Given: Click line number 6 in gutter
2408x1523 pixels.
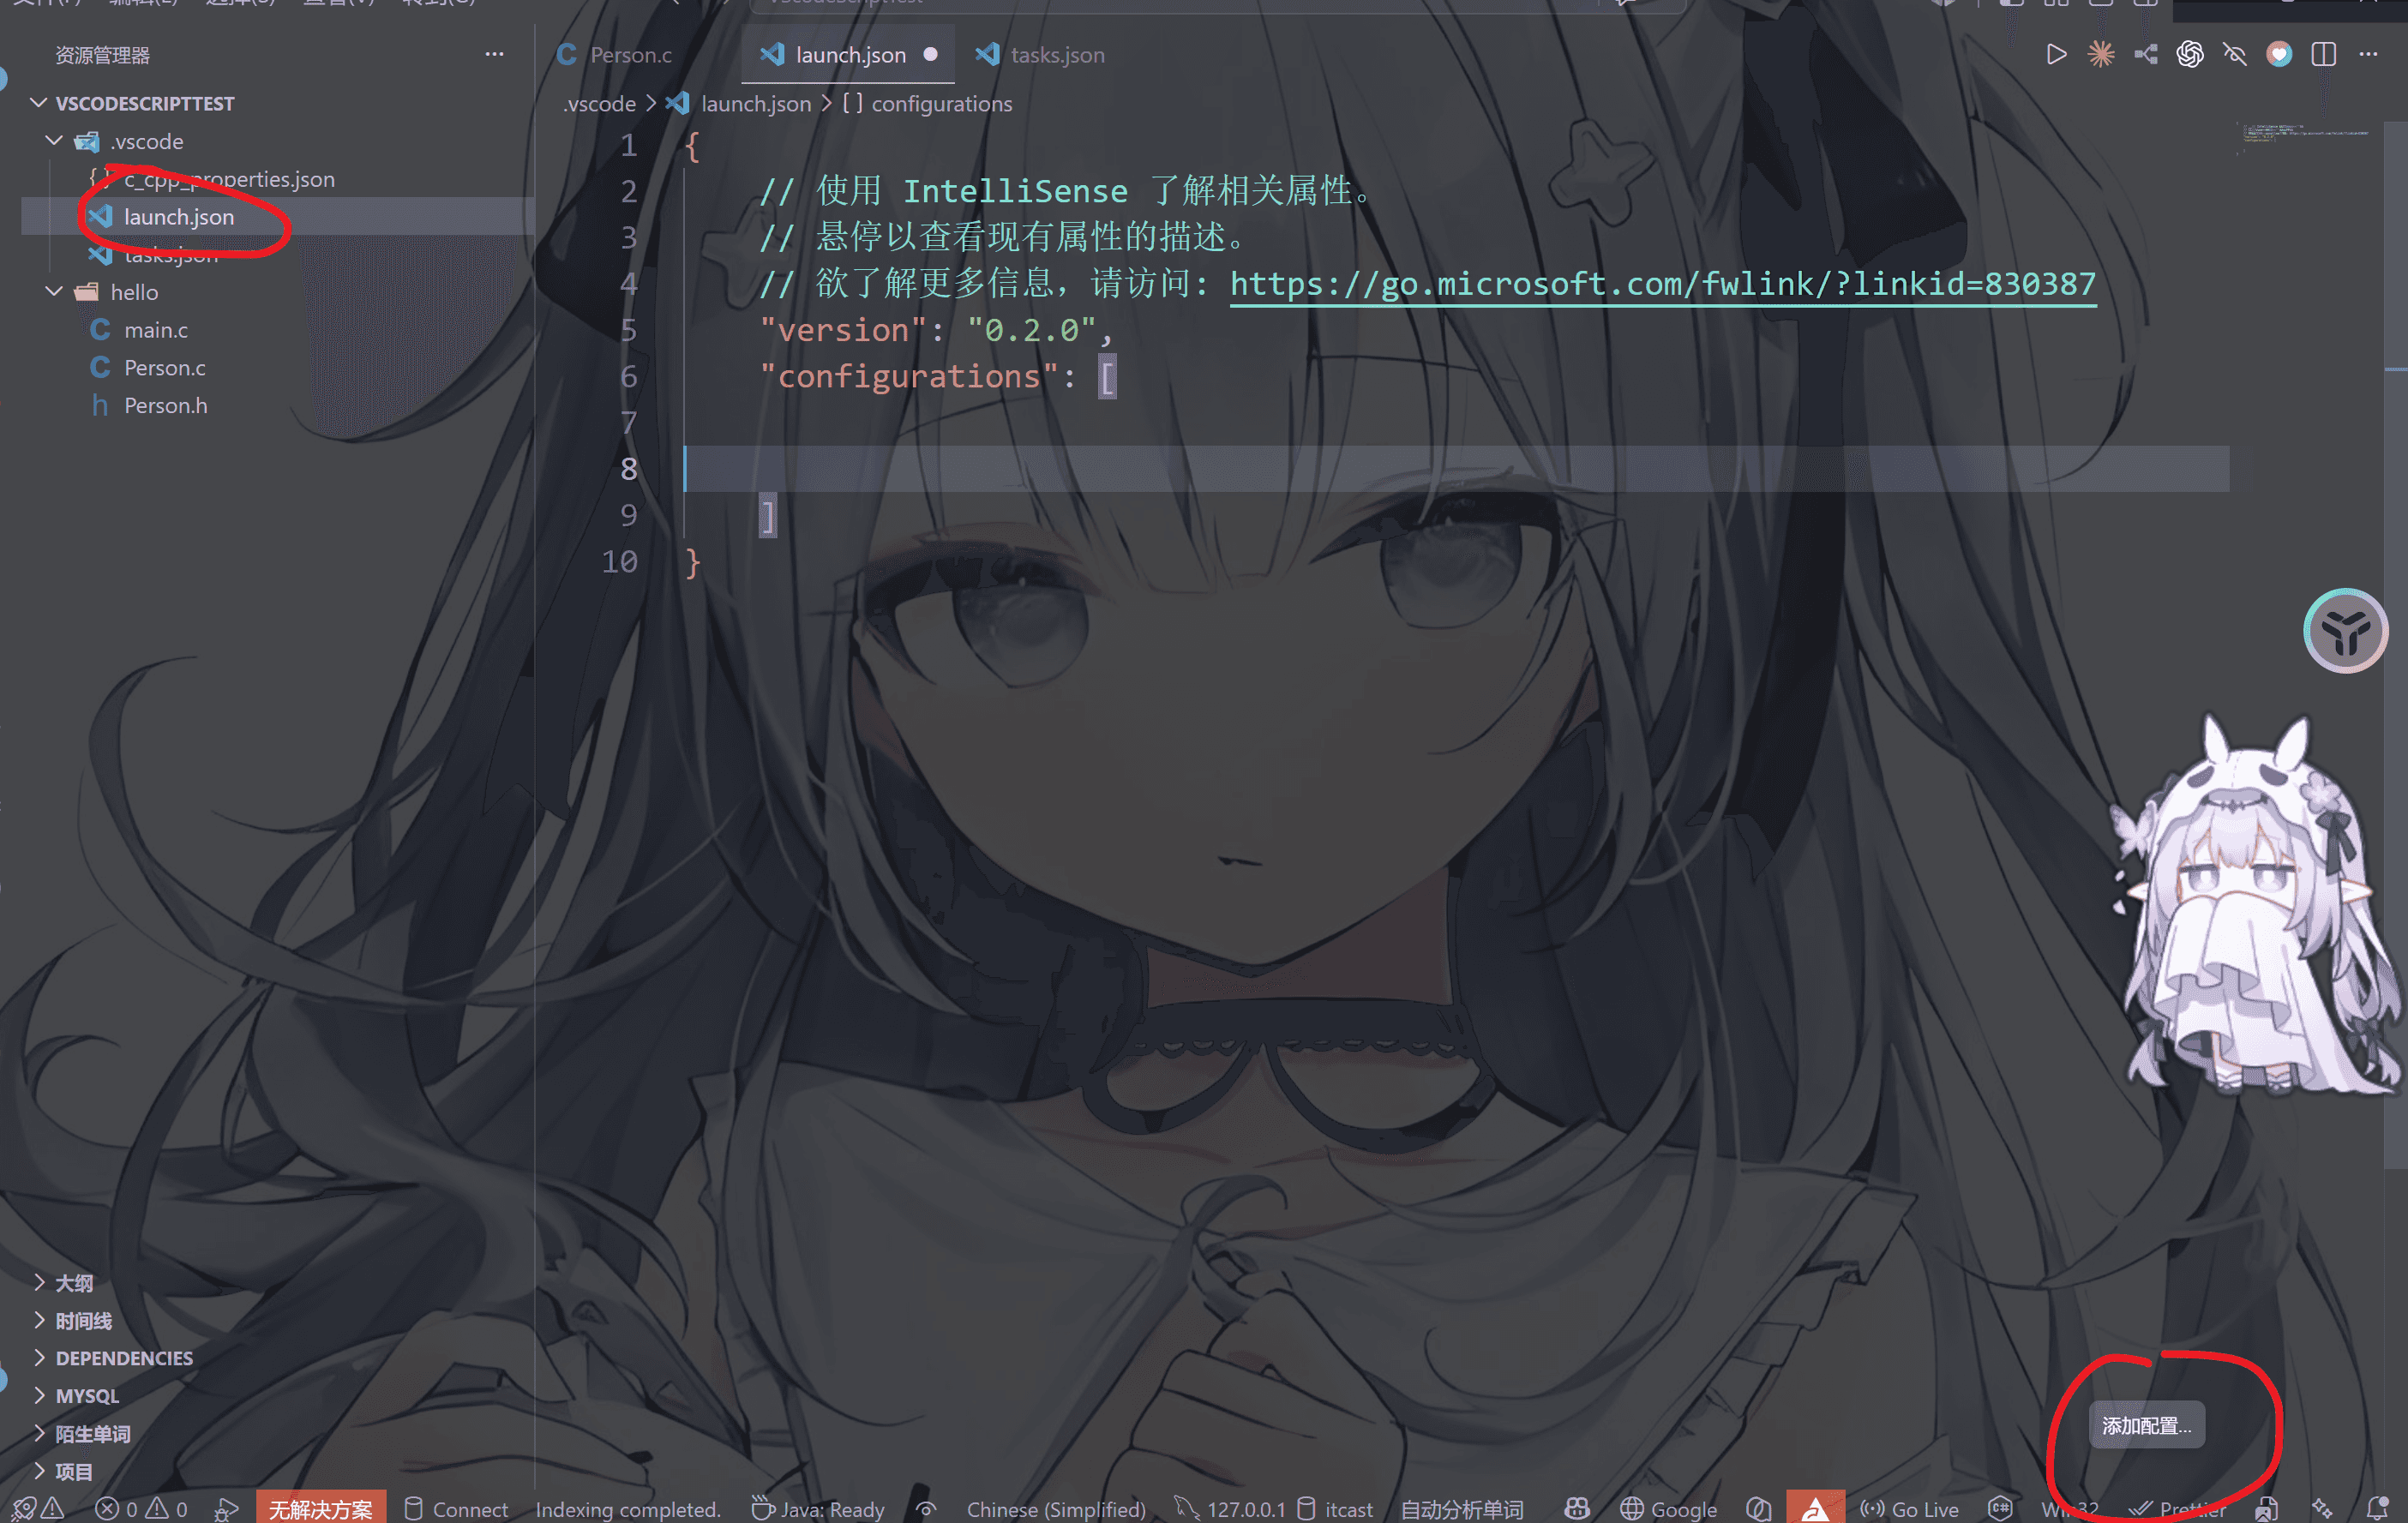Looking at the screenshot, I should click(x=628, y=377).
